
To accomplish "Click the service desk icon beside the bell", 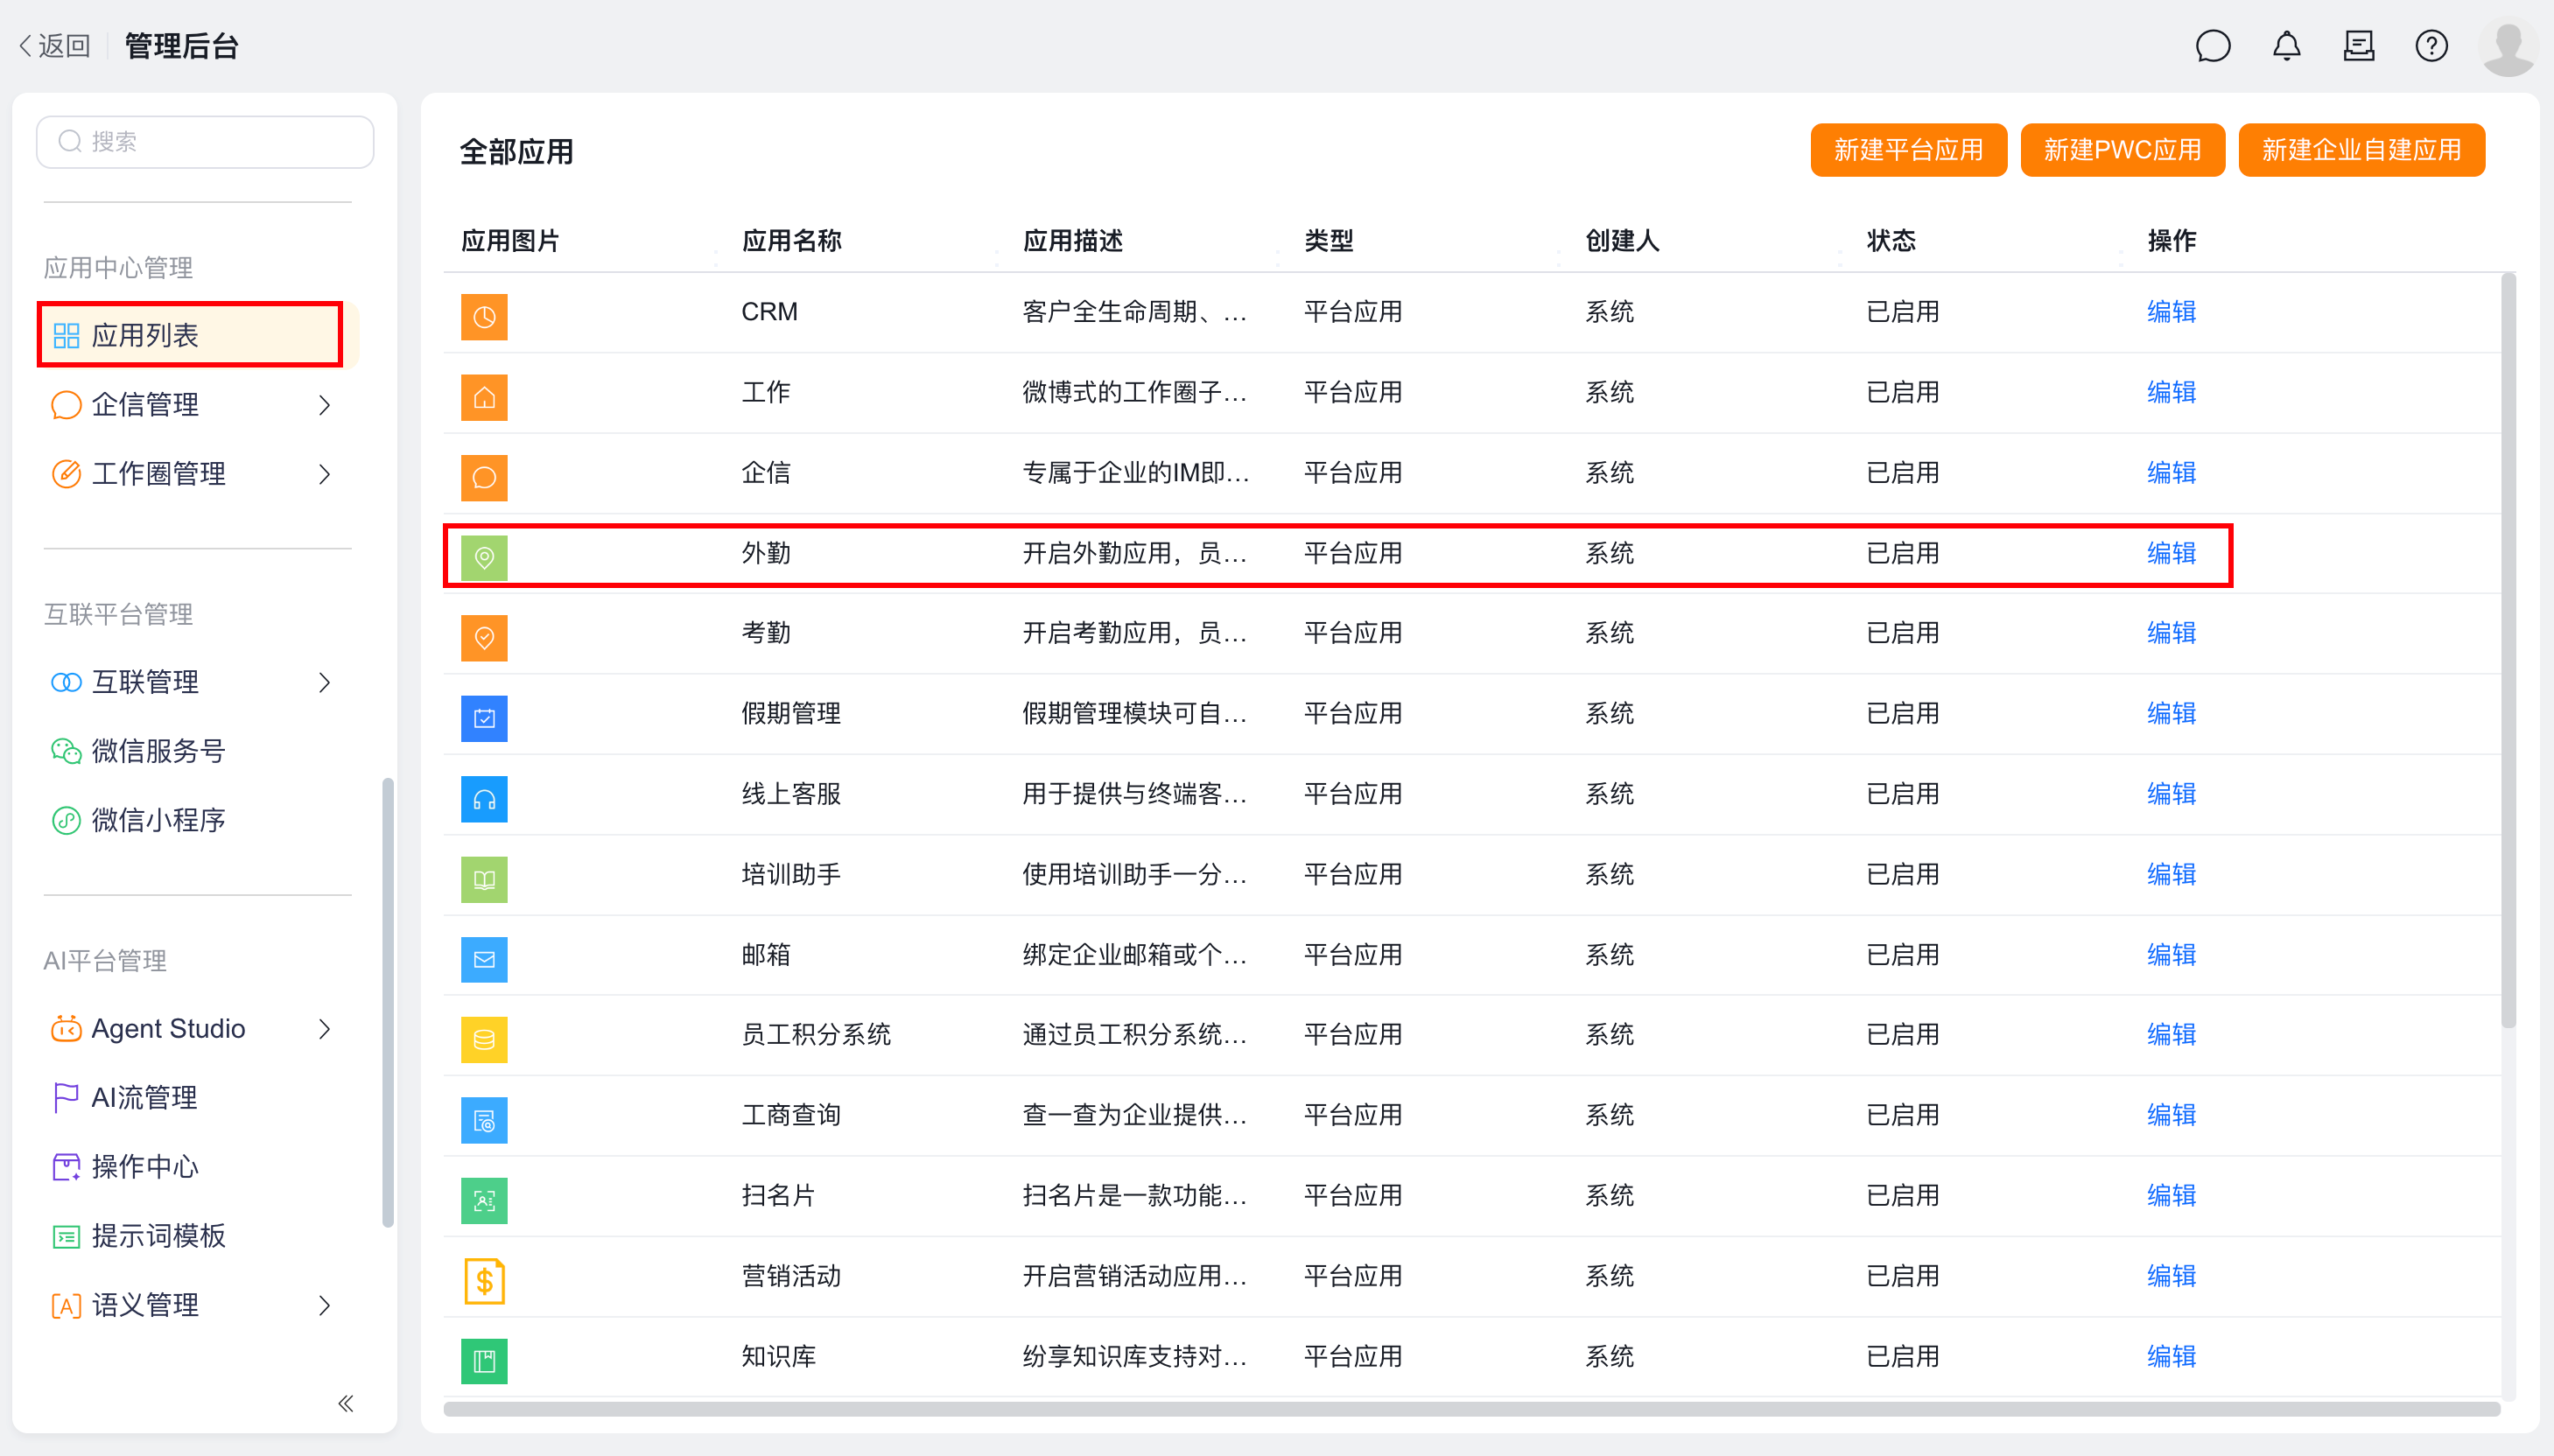I will coord(2359,46).
